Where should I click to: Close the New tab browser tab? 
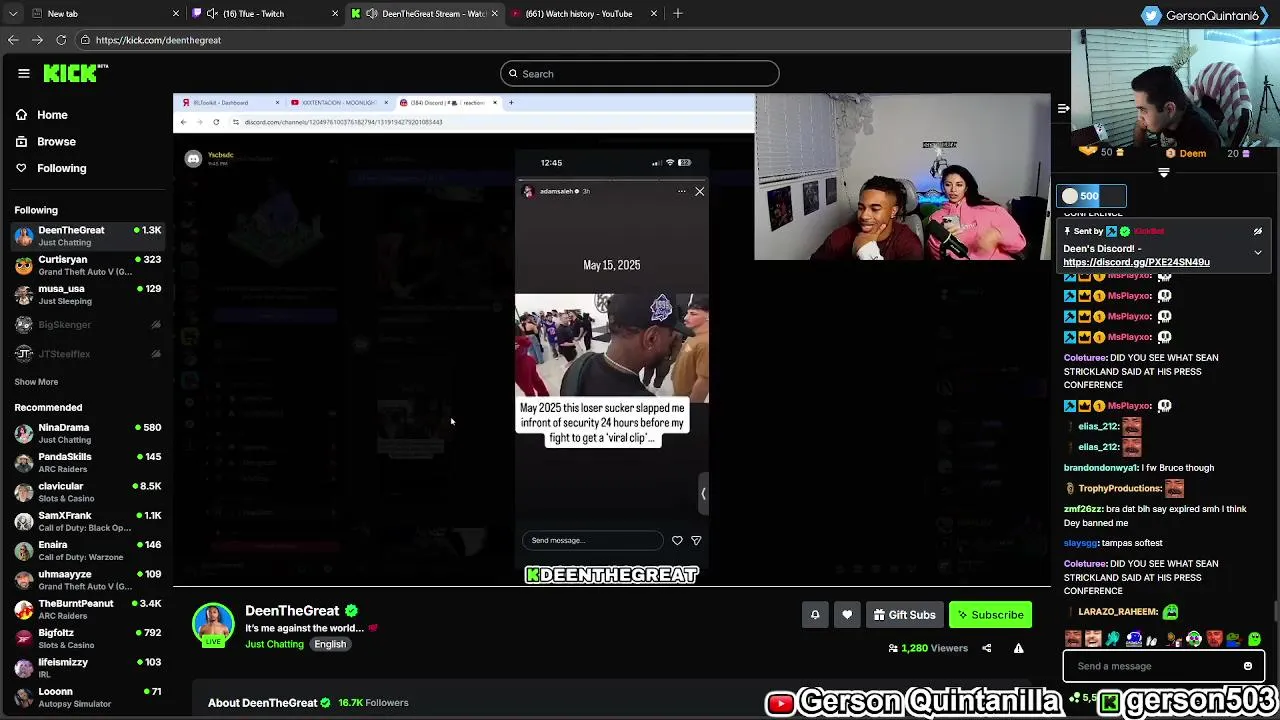click(x=176, y=14)
